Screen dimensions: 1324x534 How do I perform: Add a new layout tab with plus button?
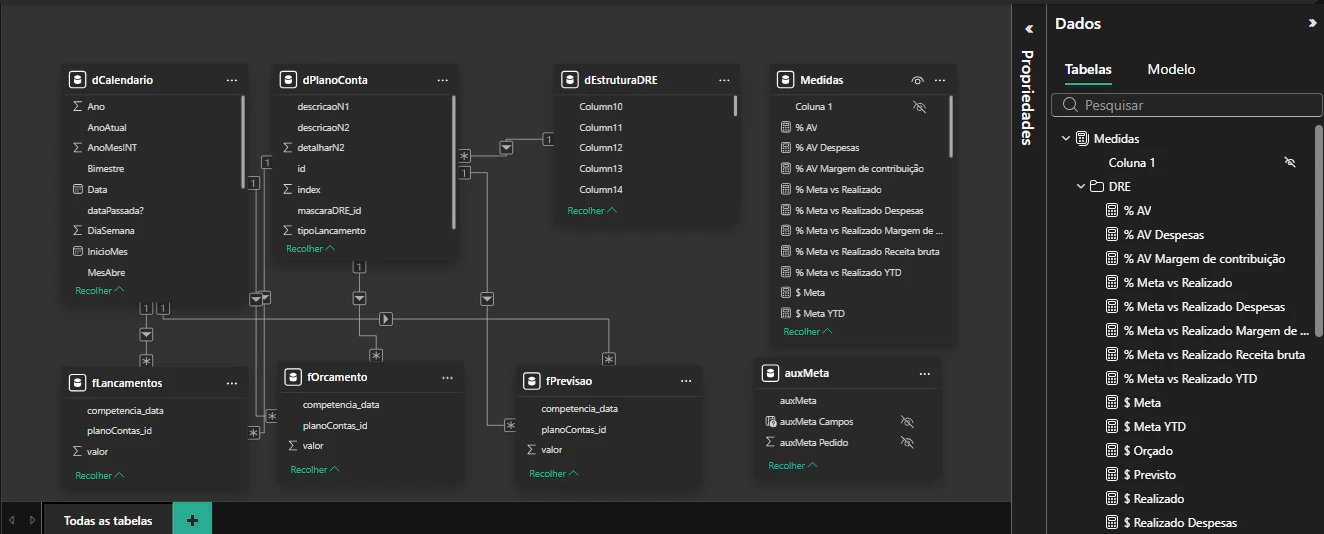pyautogui.click(x=192, y=520)
